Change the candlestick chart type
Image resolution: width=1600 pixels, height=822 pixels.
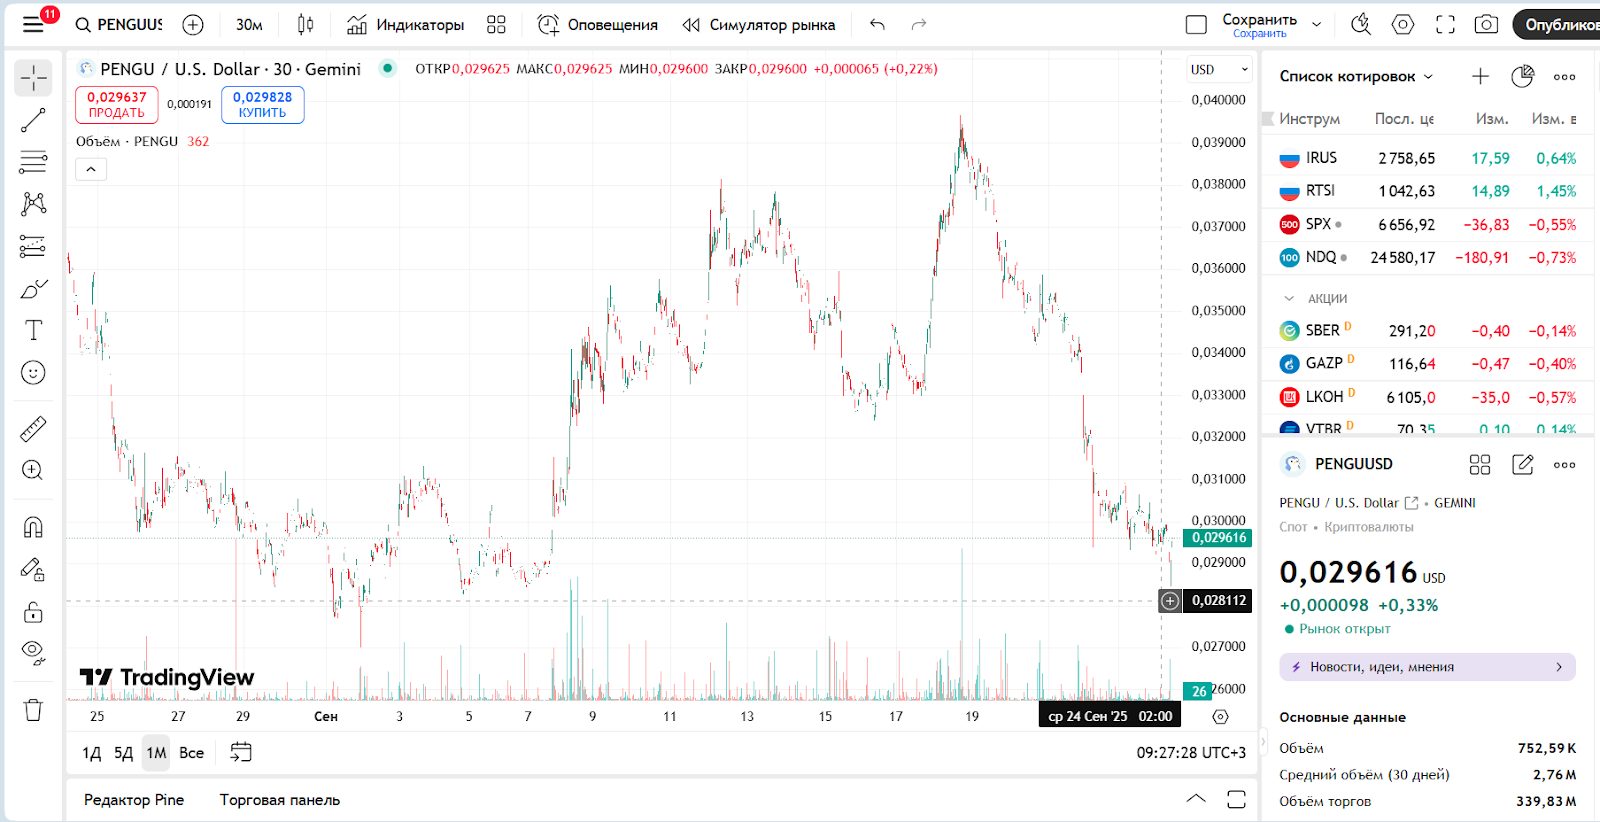point(306,24)
